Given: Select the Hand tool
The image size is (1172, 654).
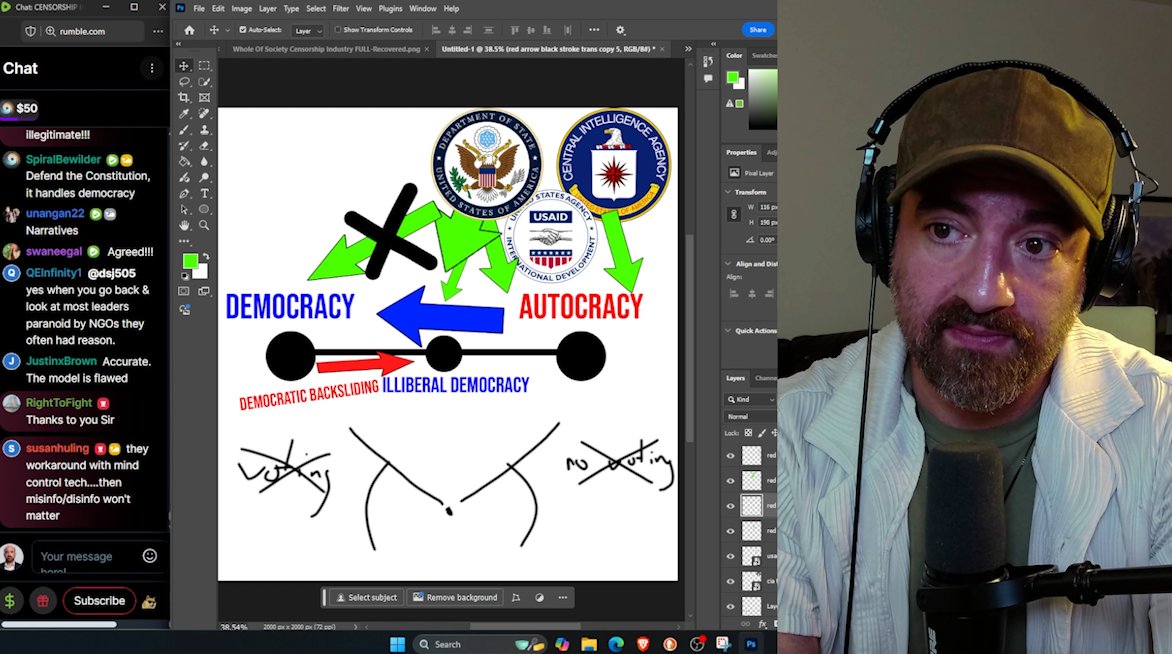Looking at the screenshot, I should coord(184,225).
